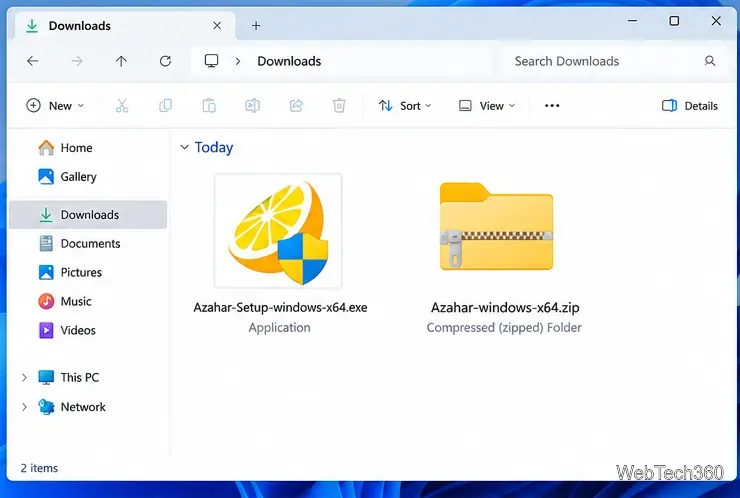Select the Downloads window tab
Image resolution: width=740 pixels, height=498 pixels.
tap(125, 25)
